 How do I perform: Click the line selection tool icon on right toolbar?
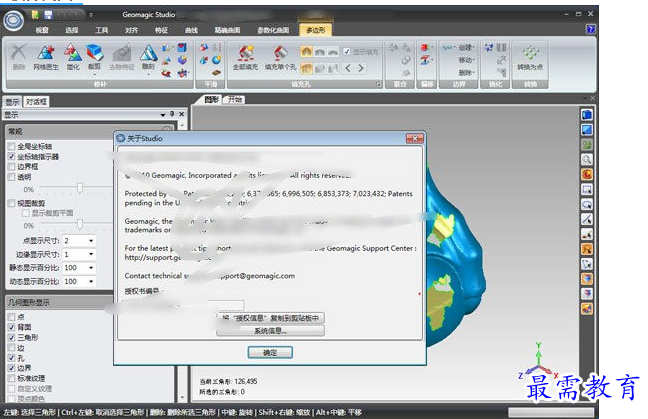pyautogui.click(x=587, y=219)
